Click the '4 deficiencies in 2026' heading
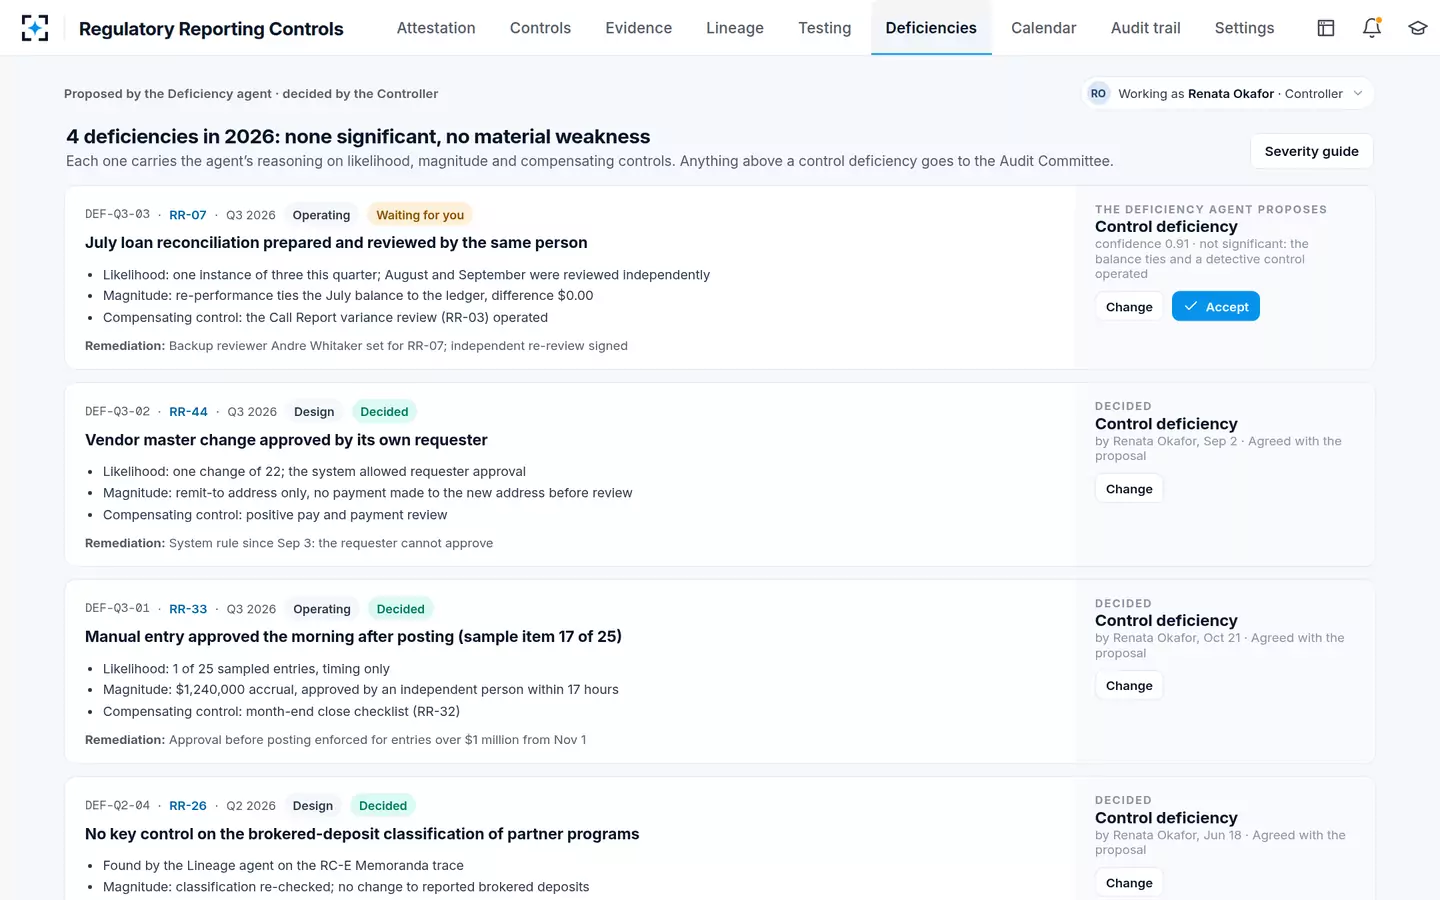1440x900 pixels. (358, 137)
